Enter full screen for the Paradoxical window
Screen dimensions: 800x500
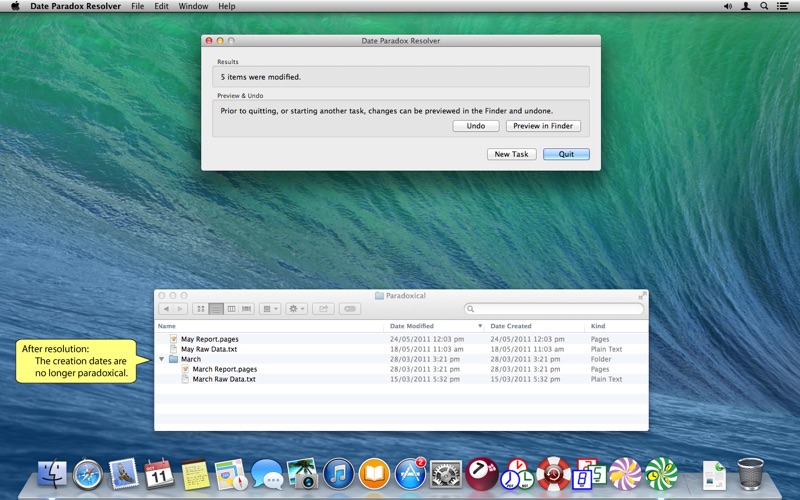(x=642, y=295)
